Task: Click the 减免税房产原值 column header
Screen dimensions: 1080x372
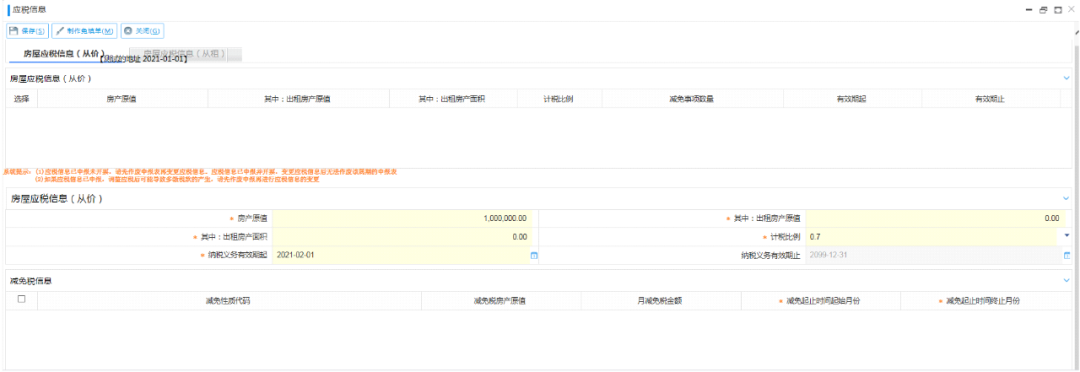Action: (x=501, y=301)
